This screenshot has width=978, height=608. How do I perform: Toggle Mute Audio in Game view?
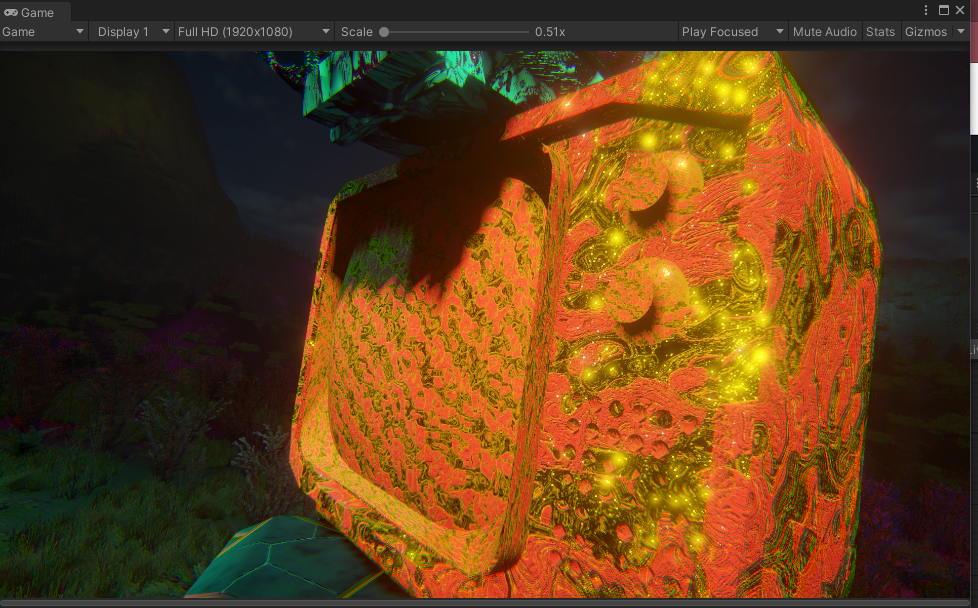[x=824, y=32]
